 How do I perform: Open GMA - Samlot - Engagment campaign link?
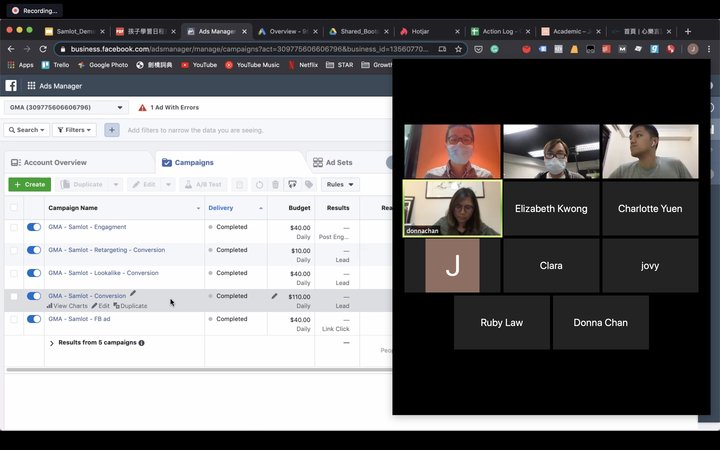tap(87, 227)
